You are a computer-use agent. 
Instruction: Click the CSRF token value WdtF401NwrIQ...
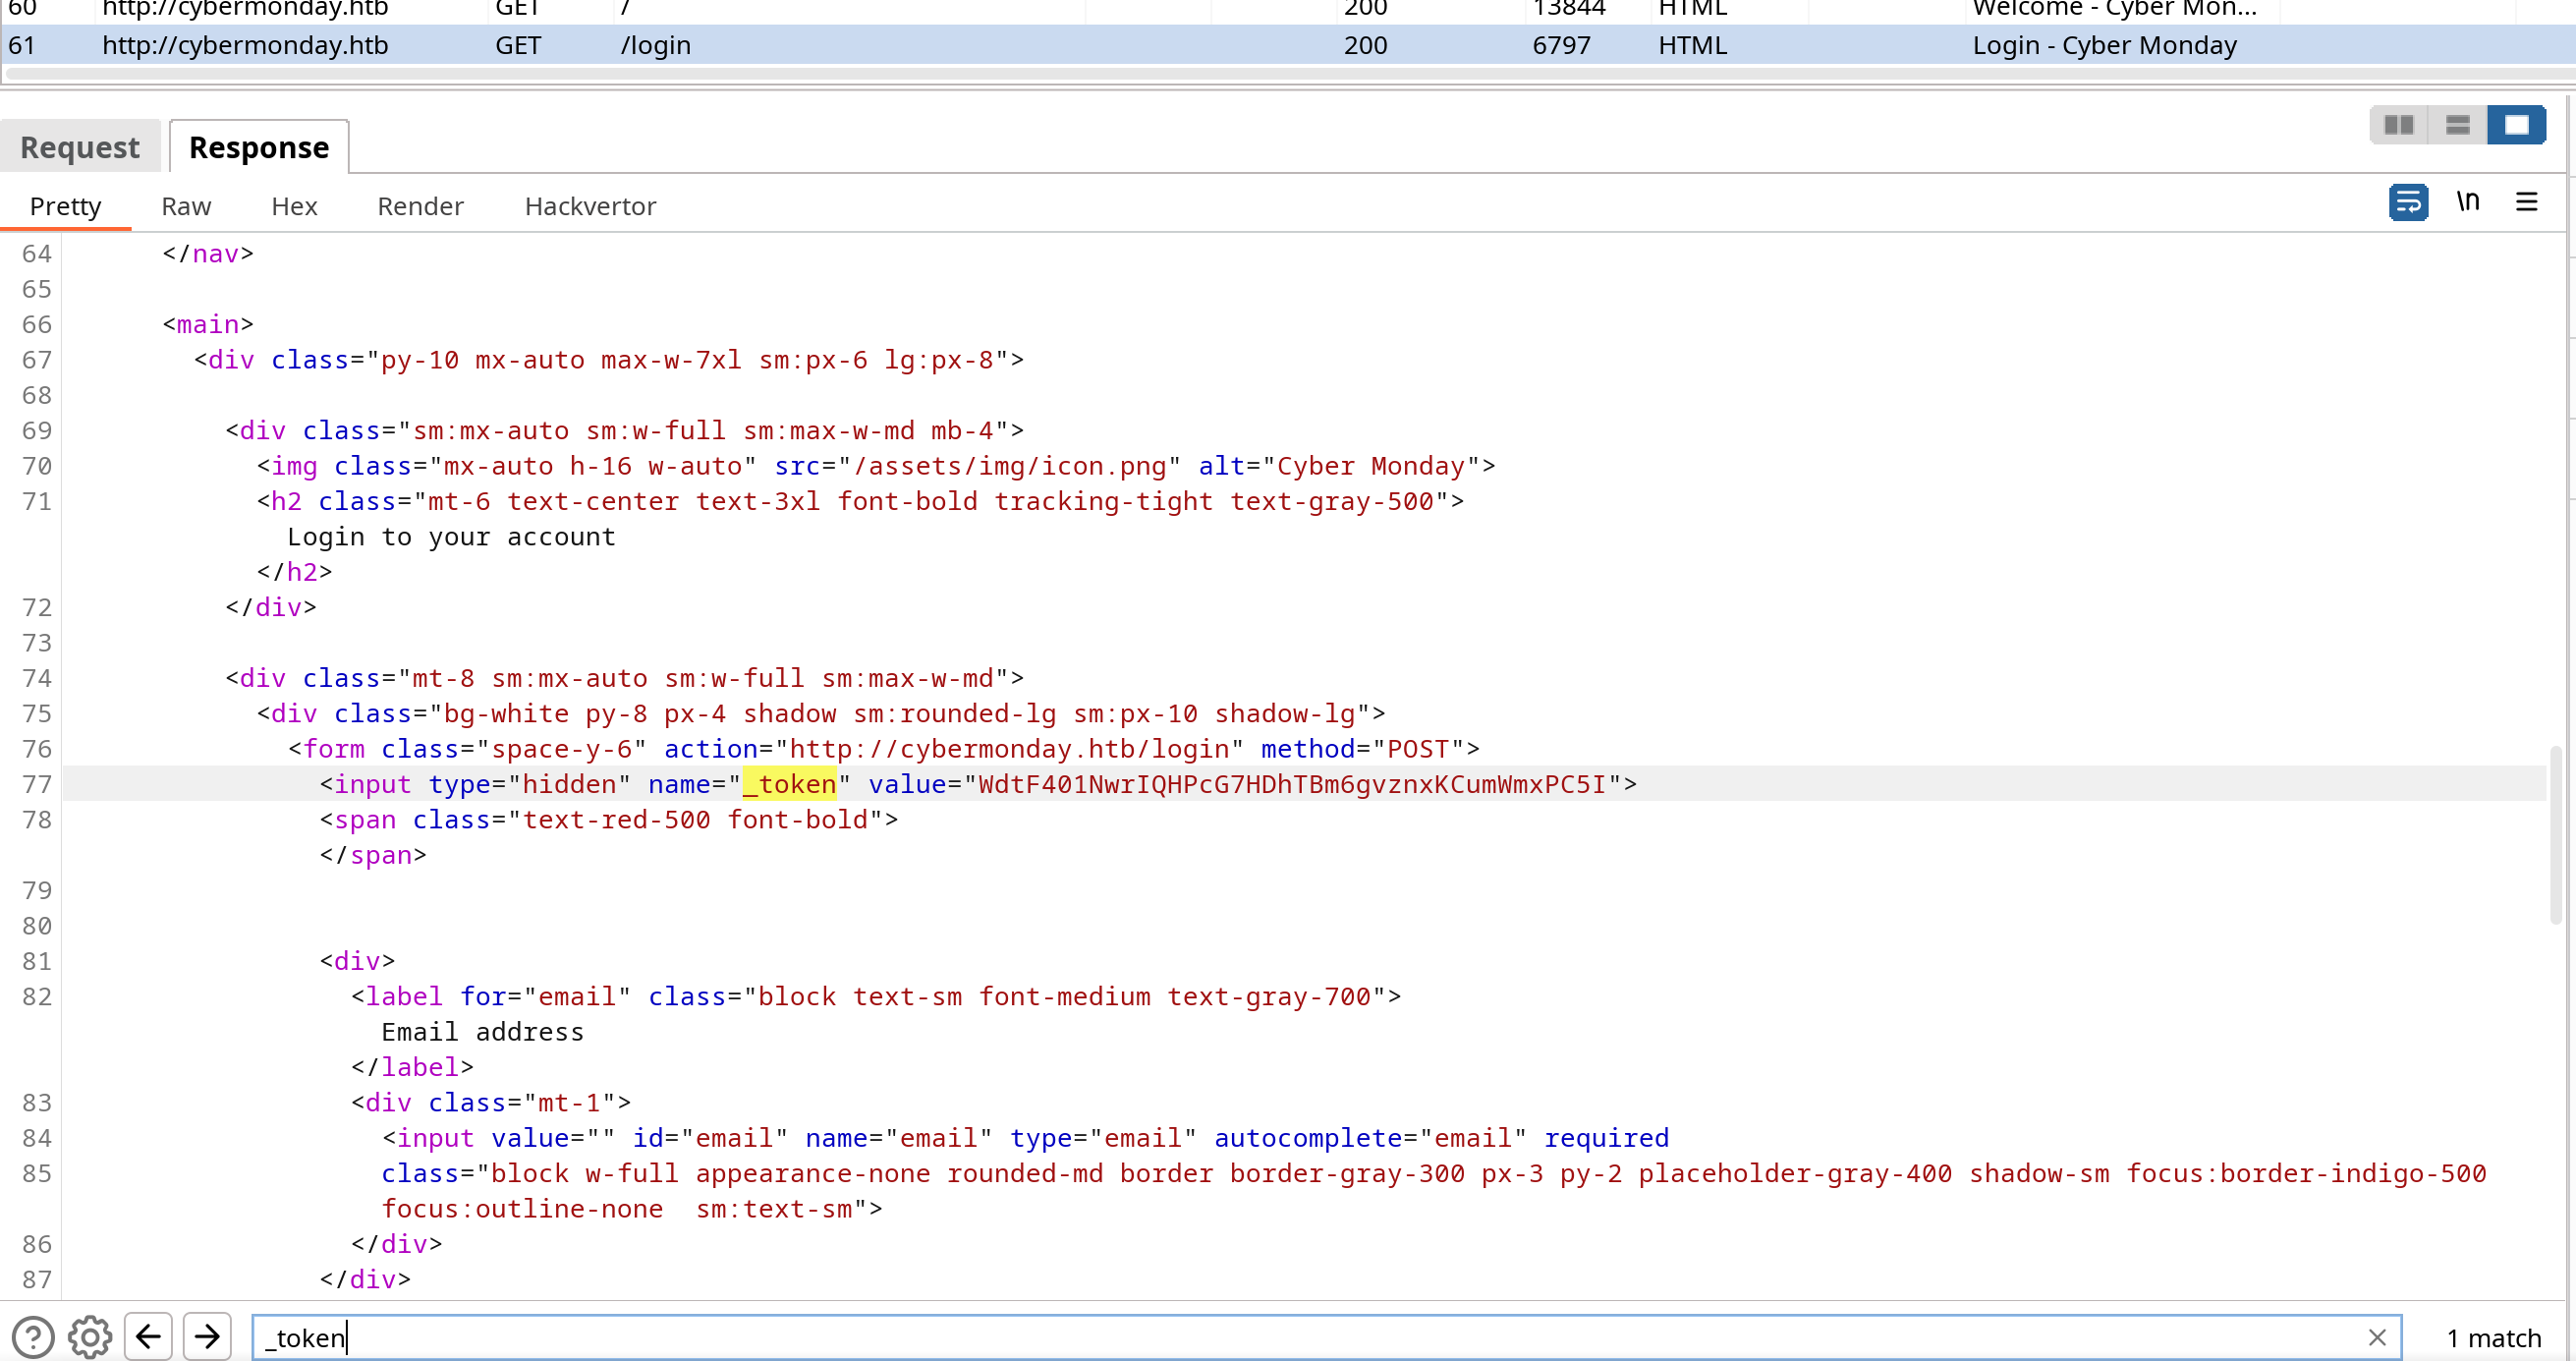1292,784
